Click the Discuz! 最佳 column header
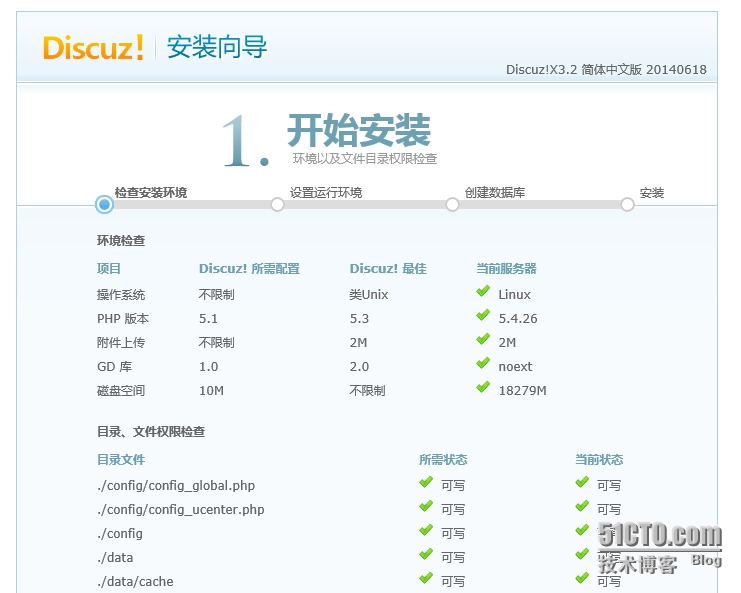Screen dimensions: 741x593 pos(388,268)
